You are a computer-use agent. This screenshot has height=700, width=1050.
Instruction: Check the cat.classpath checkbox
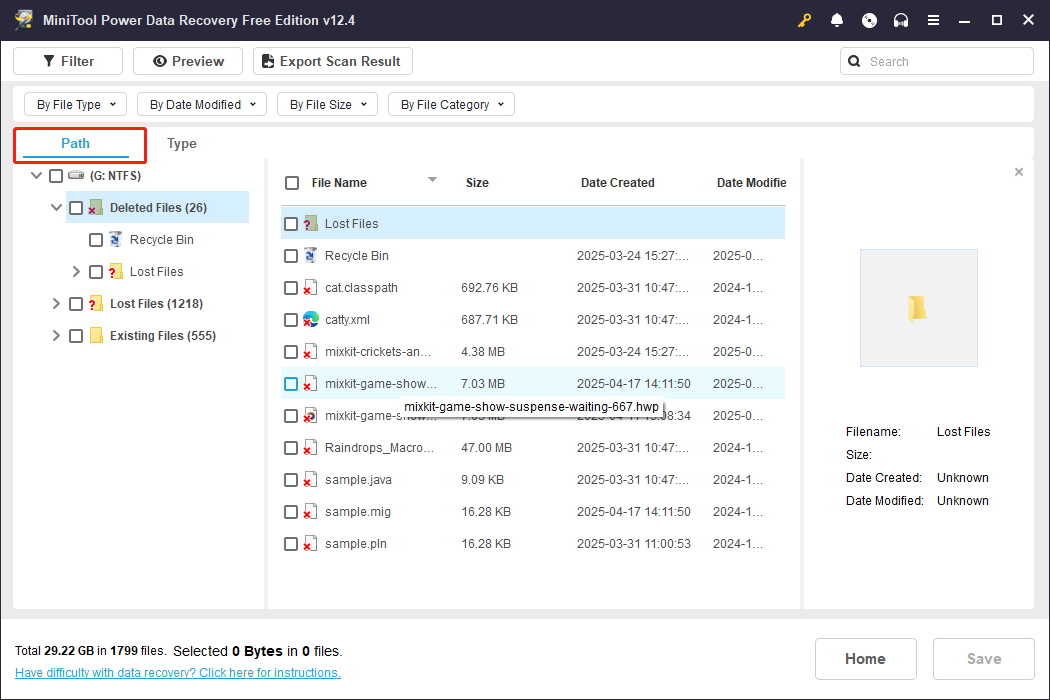click(x=291, y=288)
